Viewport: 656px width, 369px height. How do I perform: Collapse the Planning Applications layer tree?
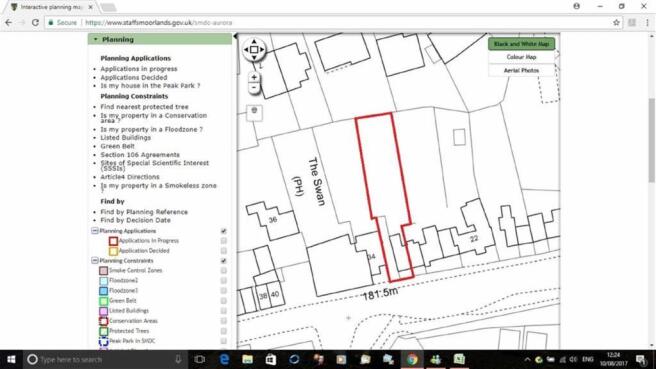point(95,231)
